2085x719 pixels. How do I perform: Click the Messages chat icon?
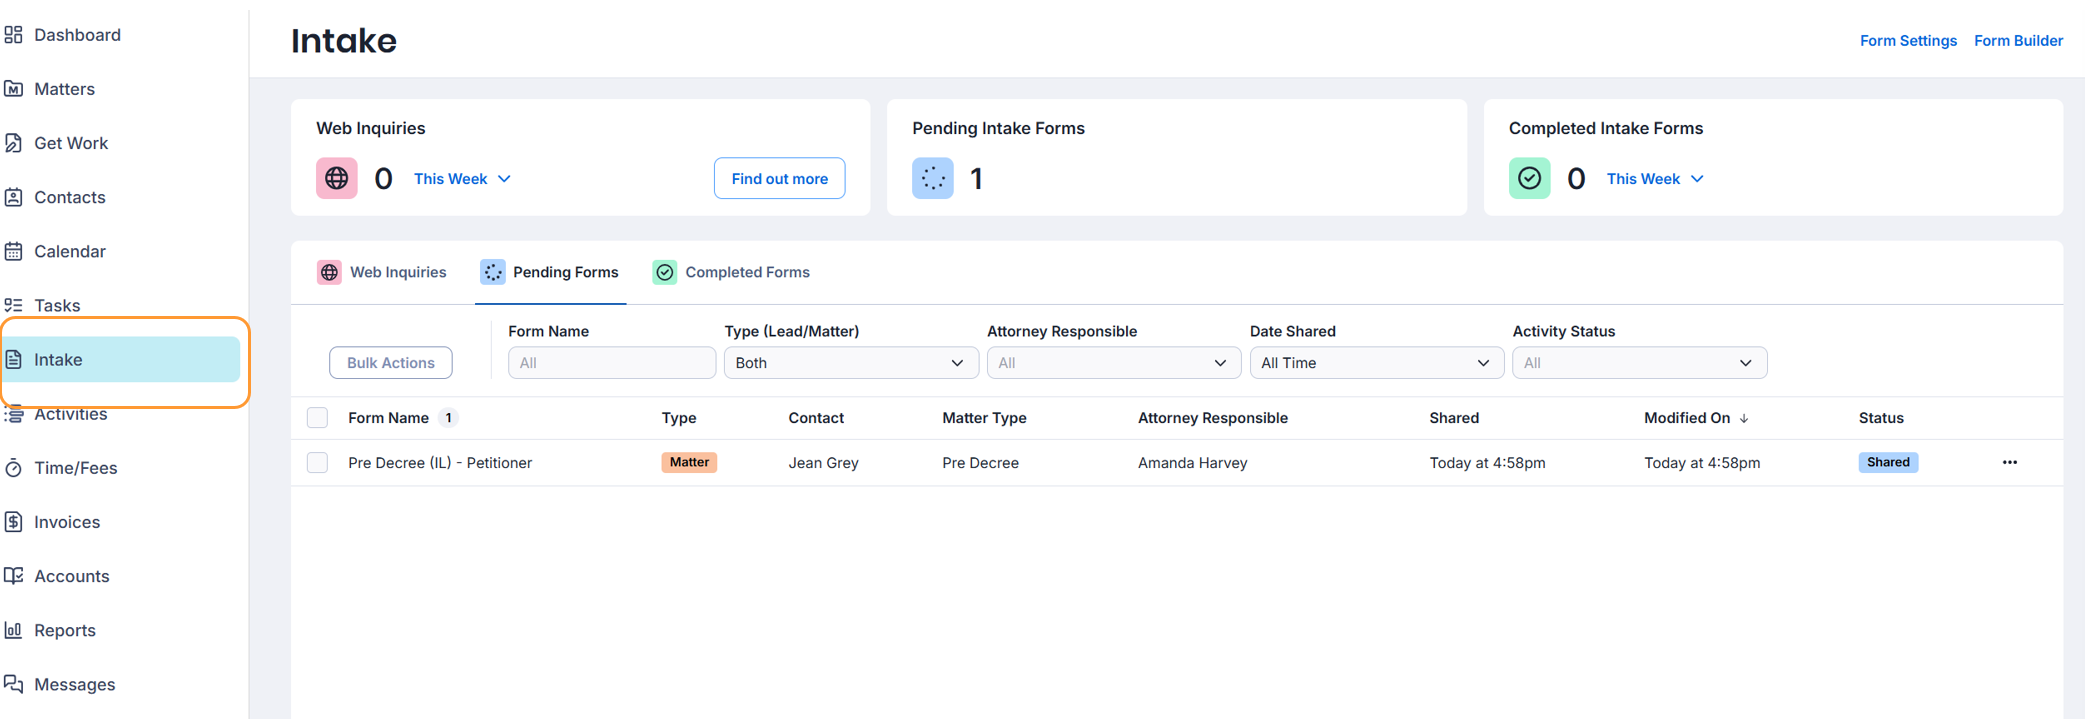point(14,684)
